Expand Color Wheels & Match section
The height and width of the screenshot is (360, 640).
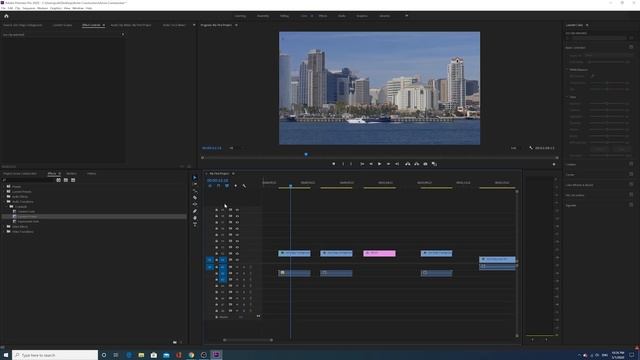(579, 185)
